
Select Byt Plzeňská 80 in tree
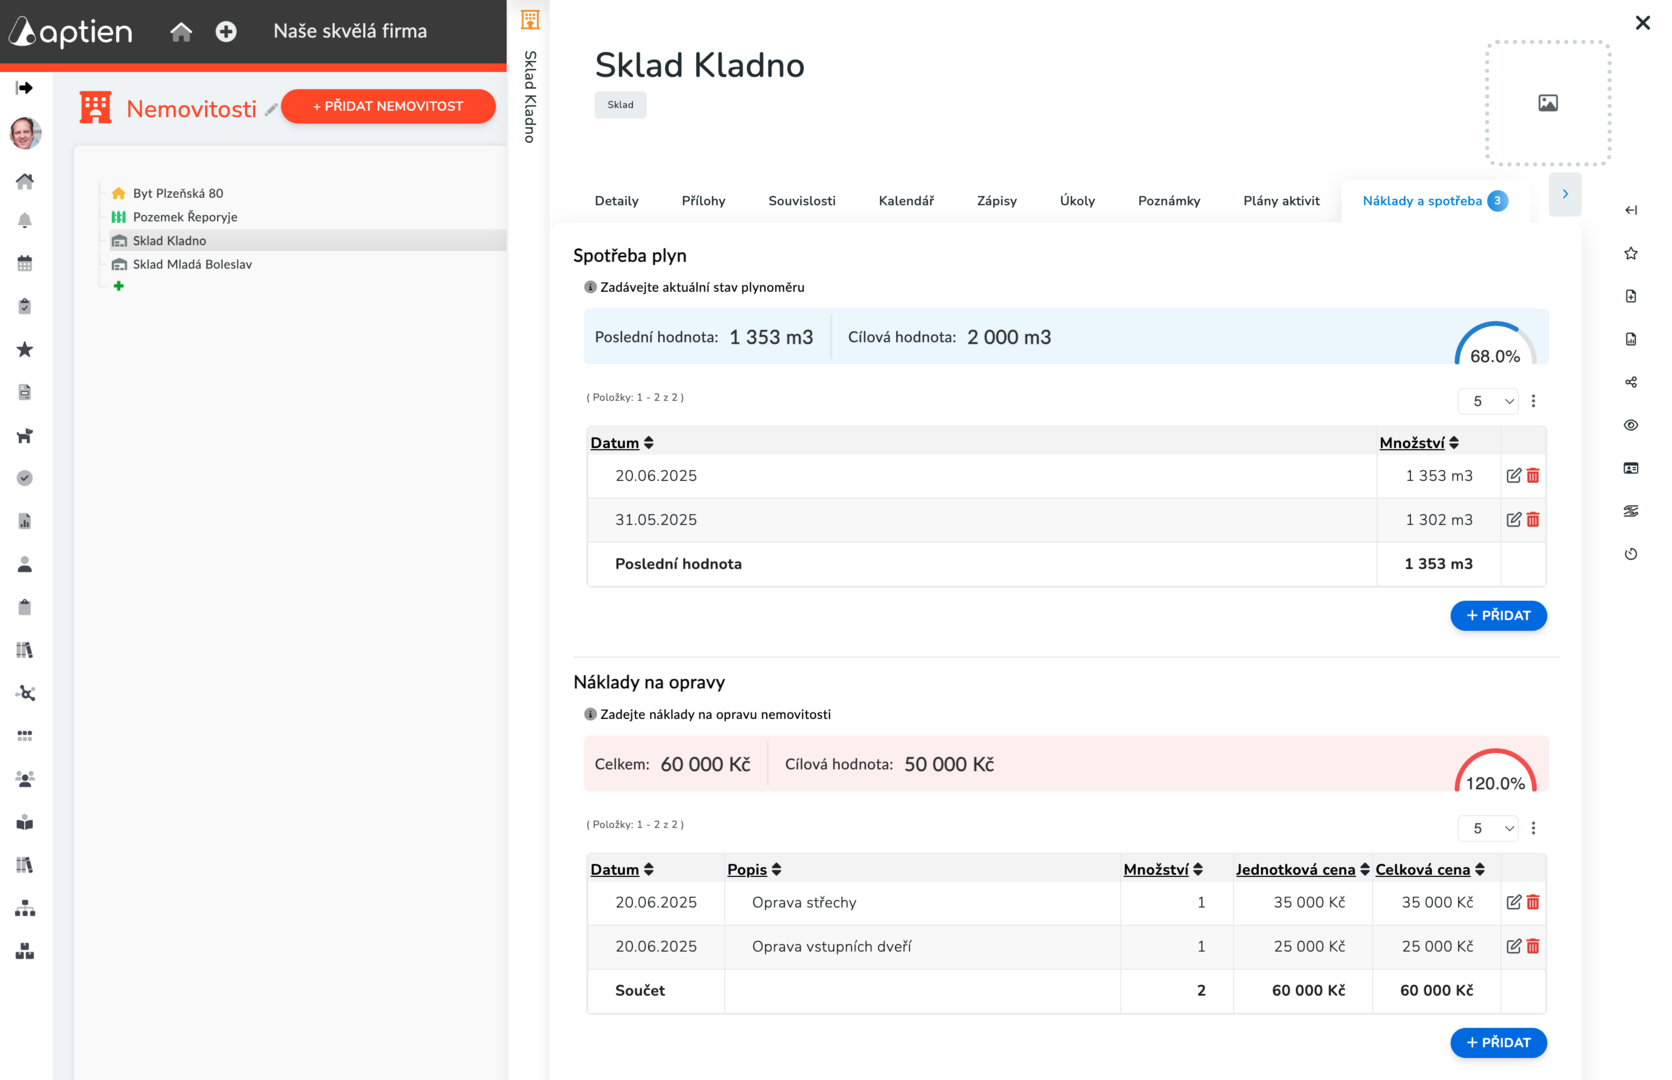pyautogui.click(x=178, y=193)
